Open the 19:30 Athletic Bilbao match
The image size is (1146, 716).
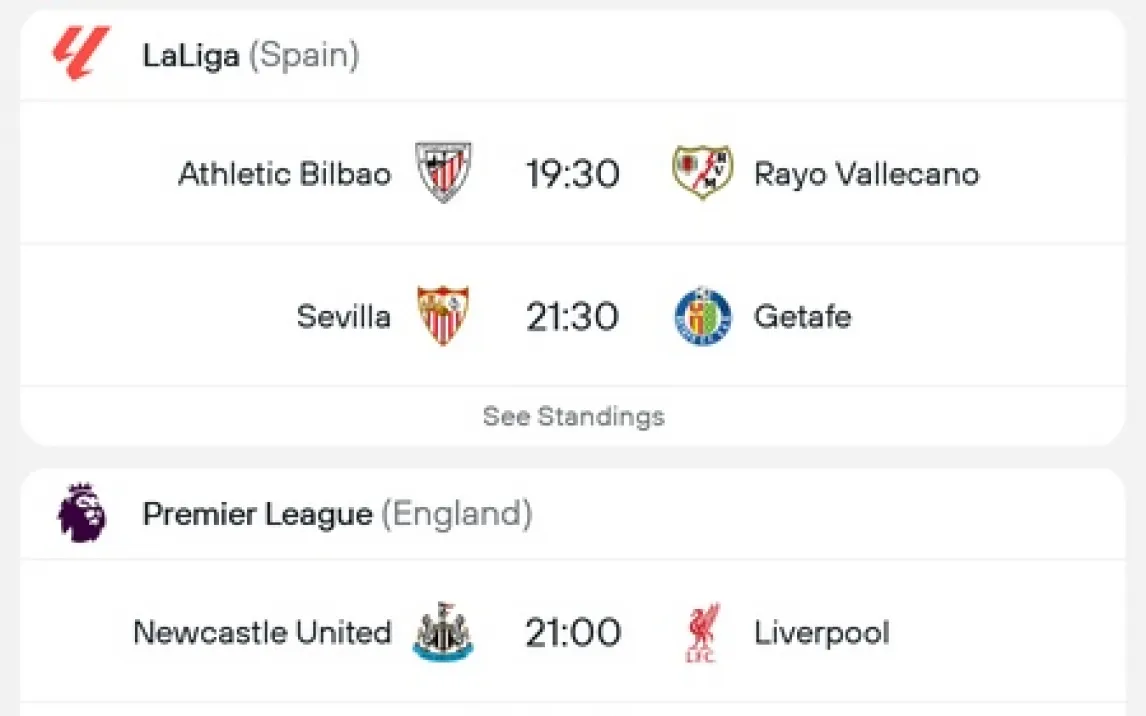[x=573, y=174]
